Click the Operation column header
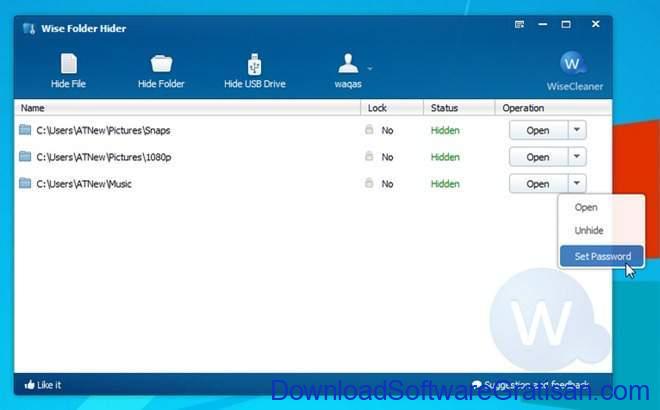The height and width of the screenshot is (410, 660). pos(554,108)
